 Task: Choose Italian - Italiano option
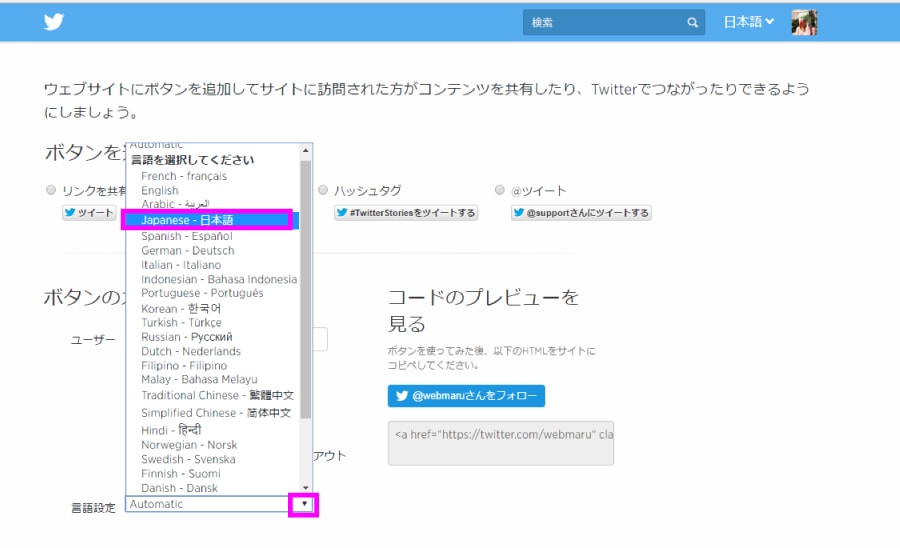click(x=212, y=265)
